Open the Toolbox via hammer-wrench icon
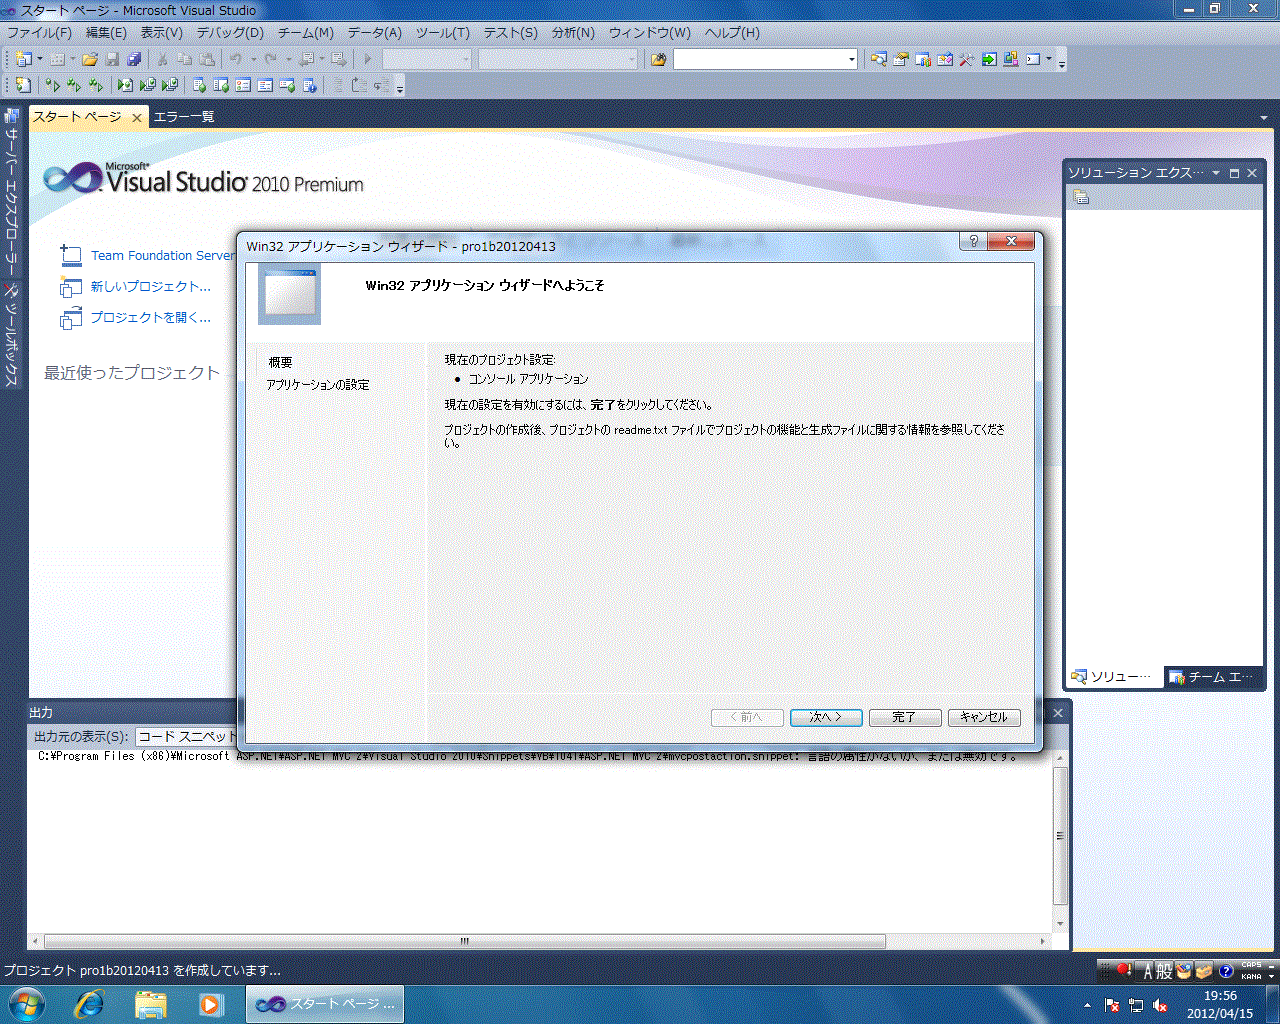1280x1024 pixels. point(967,59)
